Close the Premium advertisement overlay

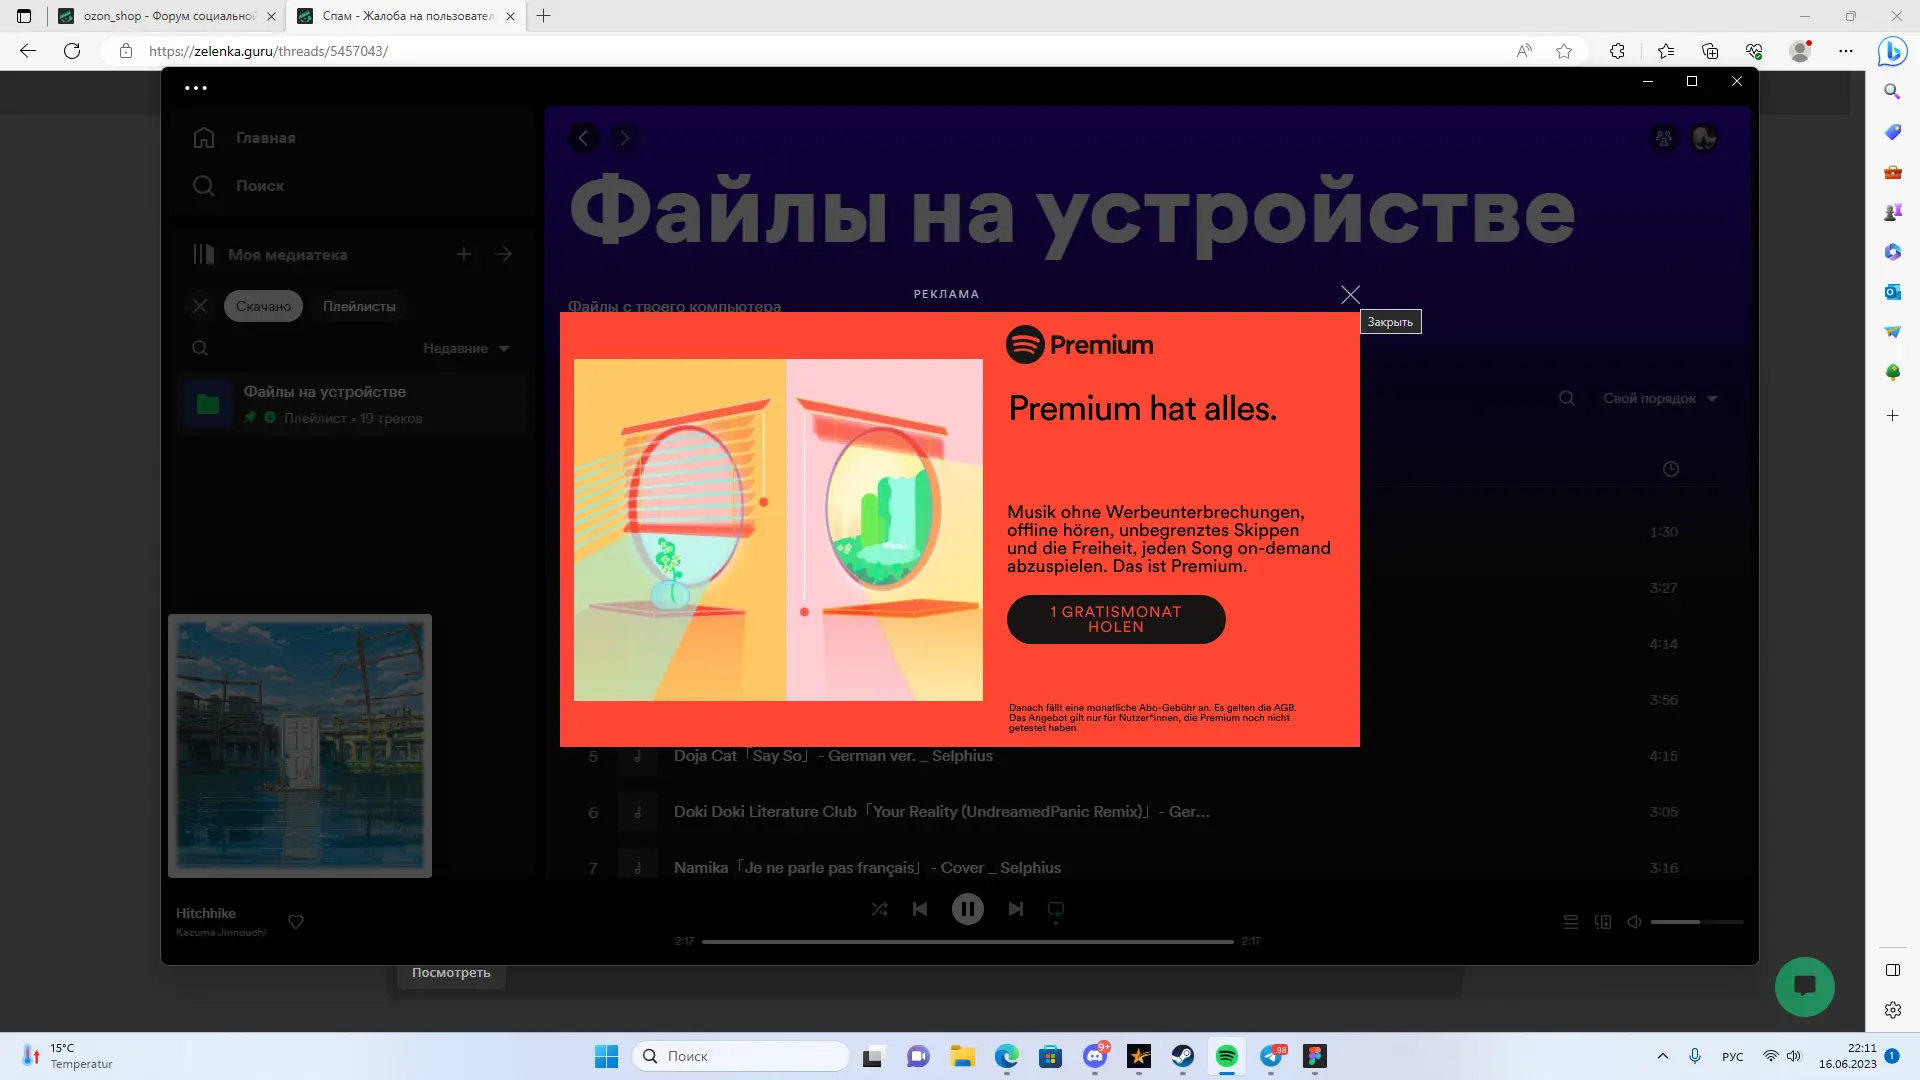click(1350, 294)
